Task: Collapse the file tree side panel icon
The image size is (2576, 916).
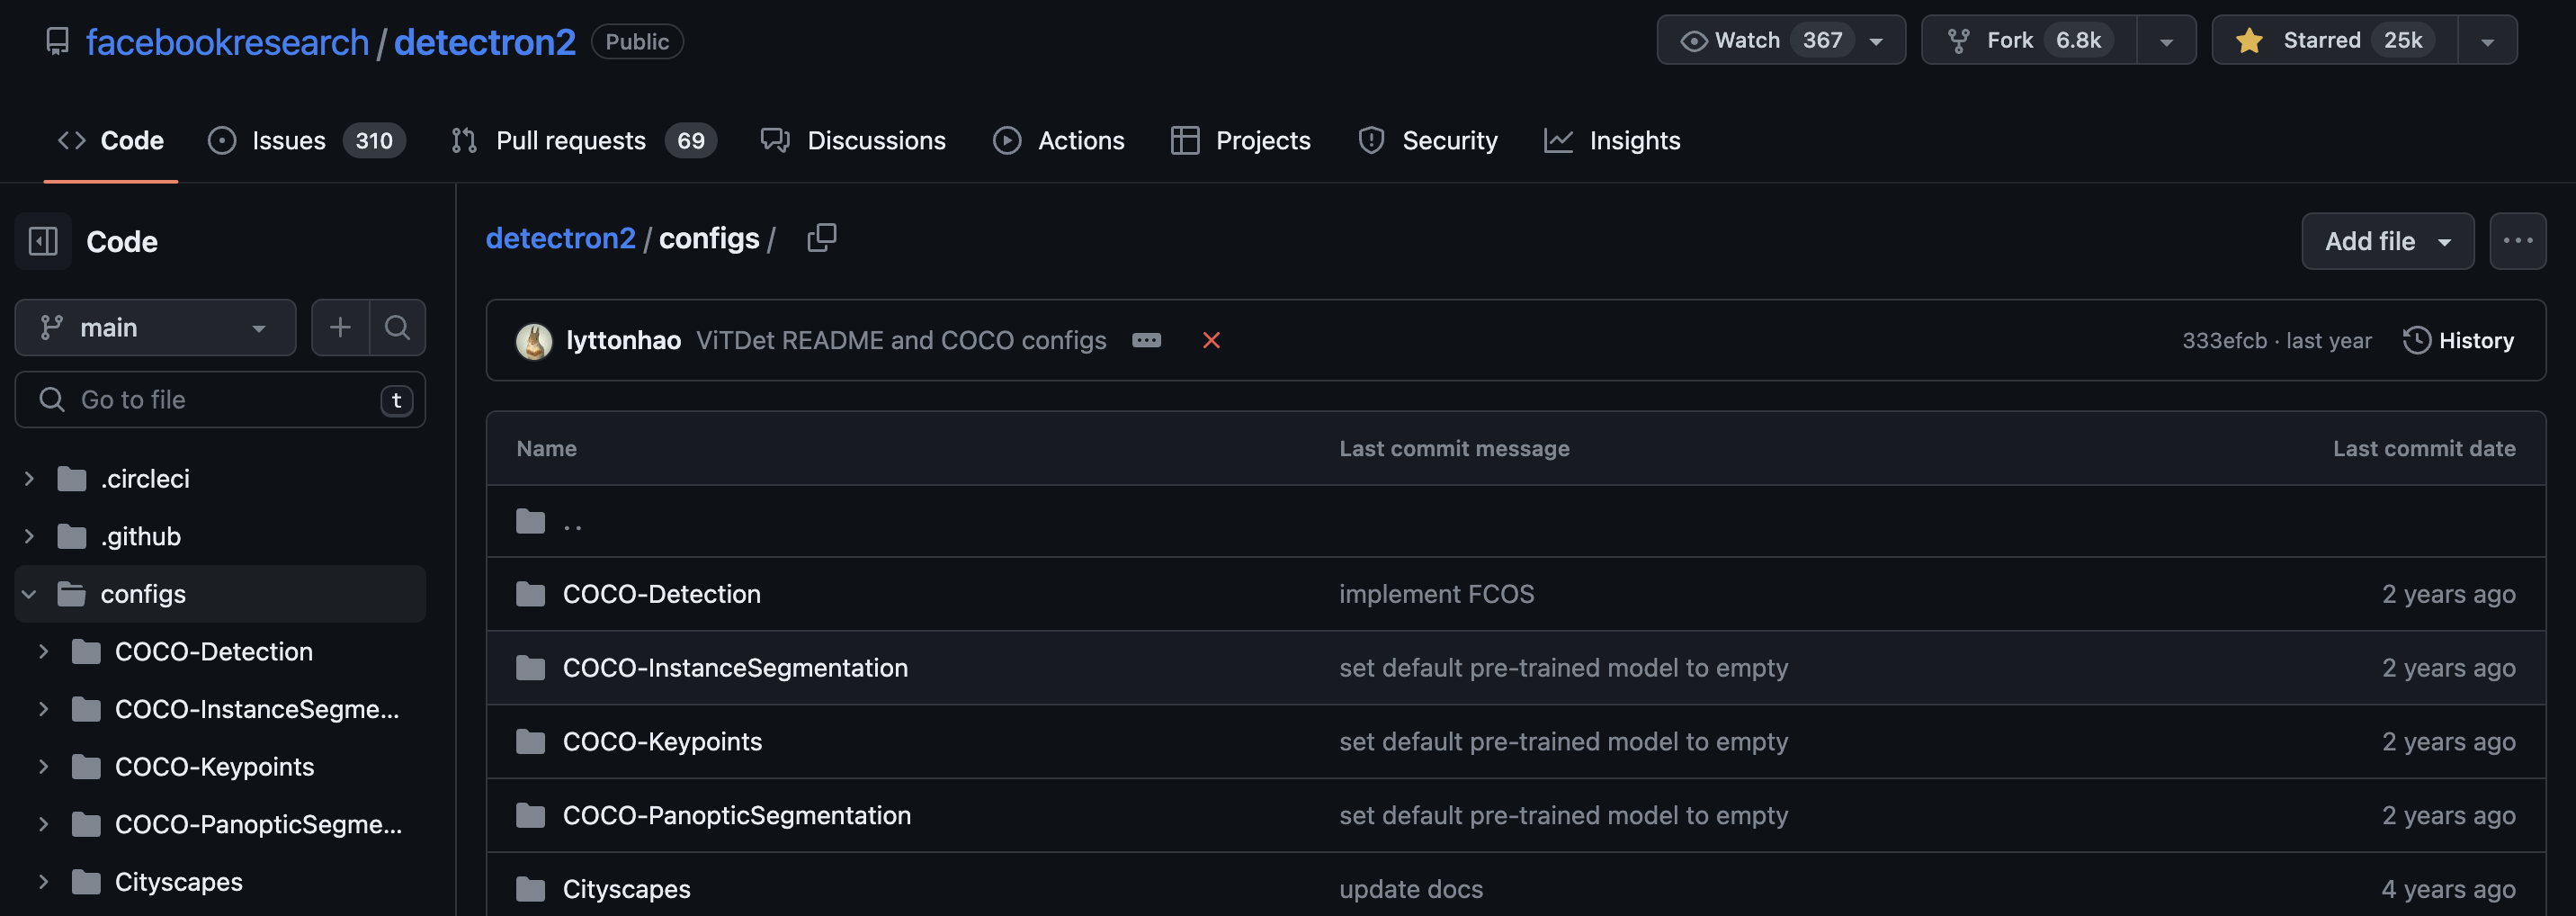Action: point(43,241)
